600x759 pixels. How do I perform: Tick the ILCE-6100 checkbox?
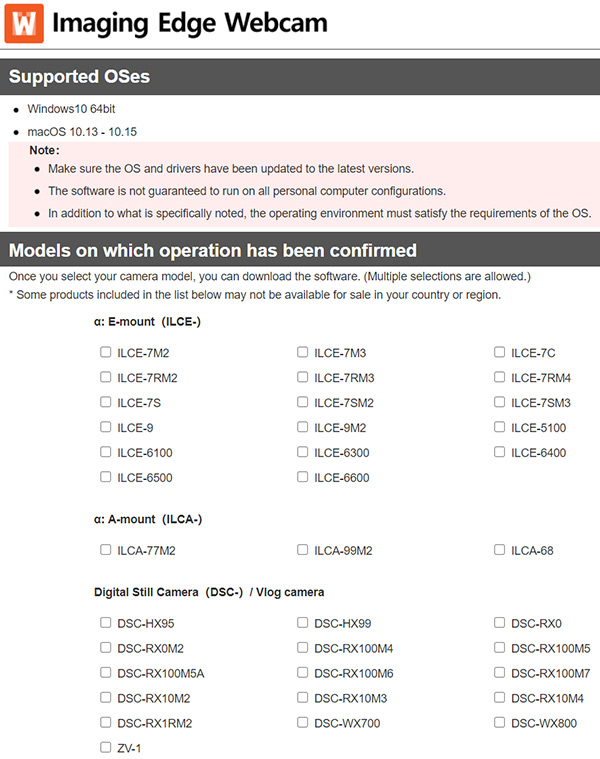tap(106, 452)
